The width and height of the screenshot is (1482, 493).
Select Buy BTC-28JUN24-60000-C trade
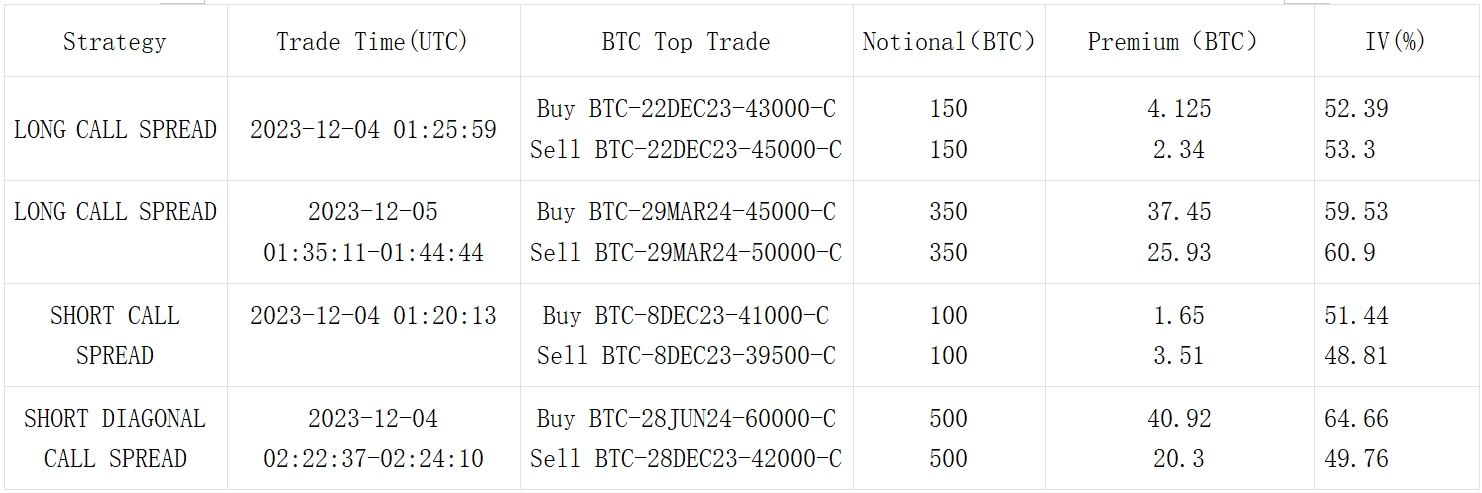click(686, 418)
